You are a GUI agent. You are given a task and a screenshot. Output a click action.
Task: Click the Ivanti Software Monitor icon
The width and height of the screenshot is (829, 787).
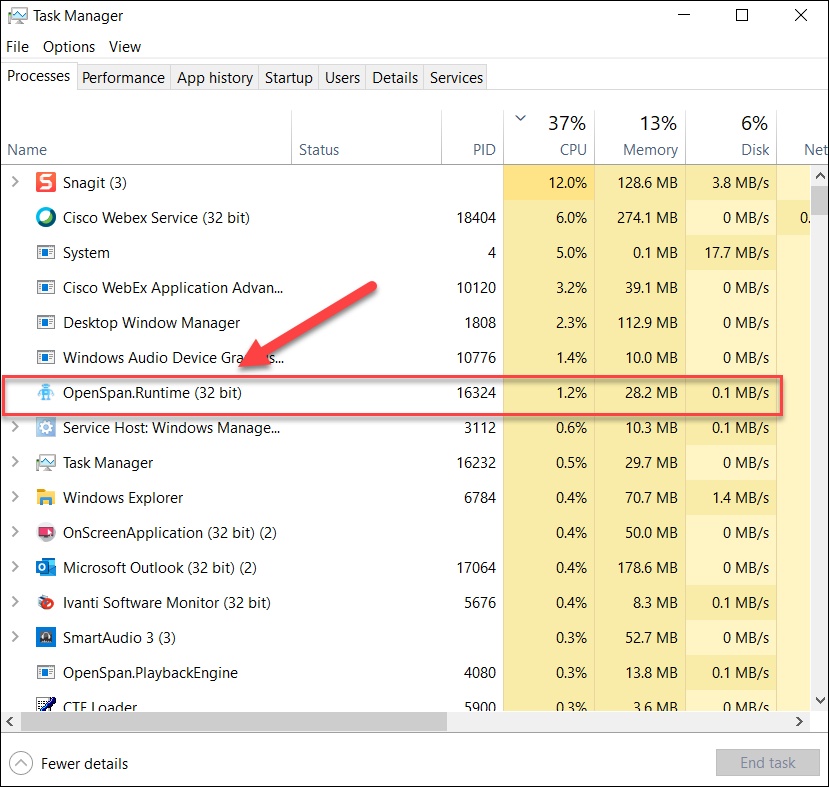point(46,603)
